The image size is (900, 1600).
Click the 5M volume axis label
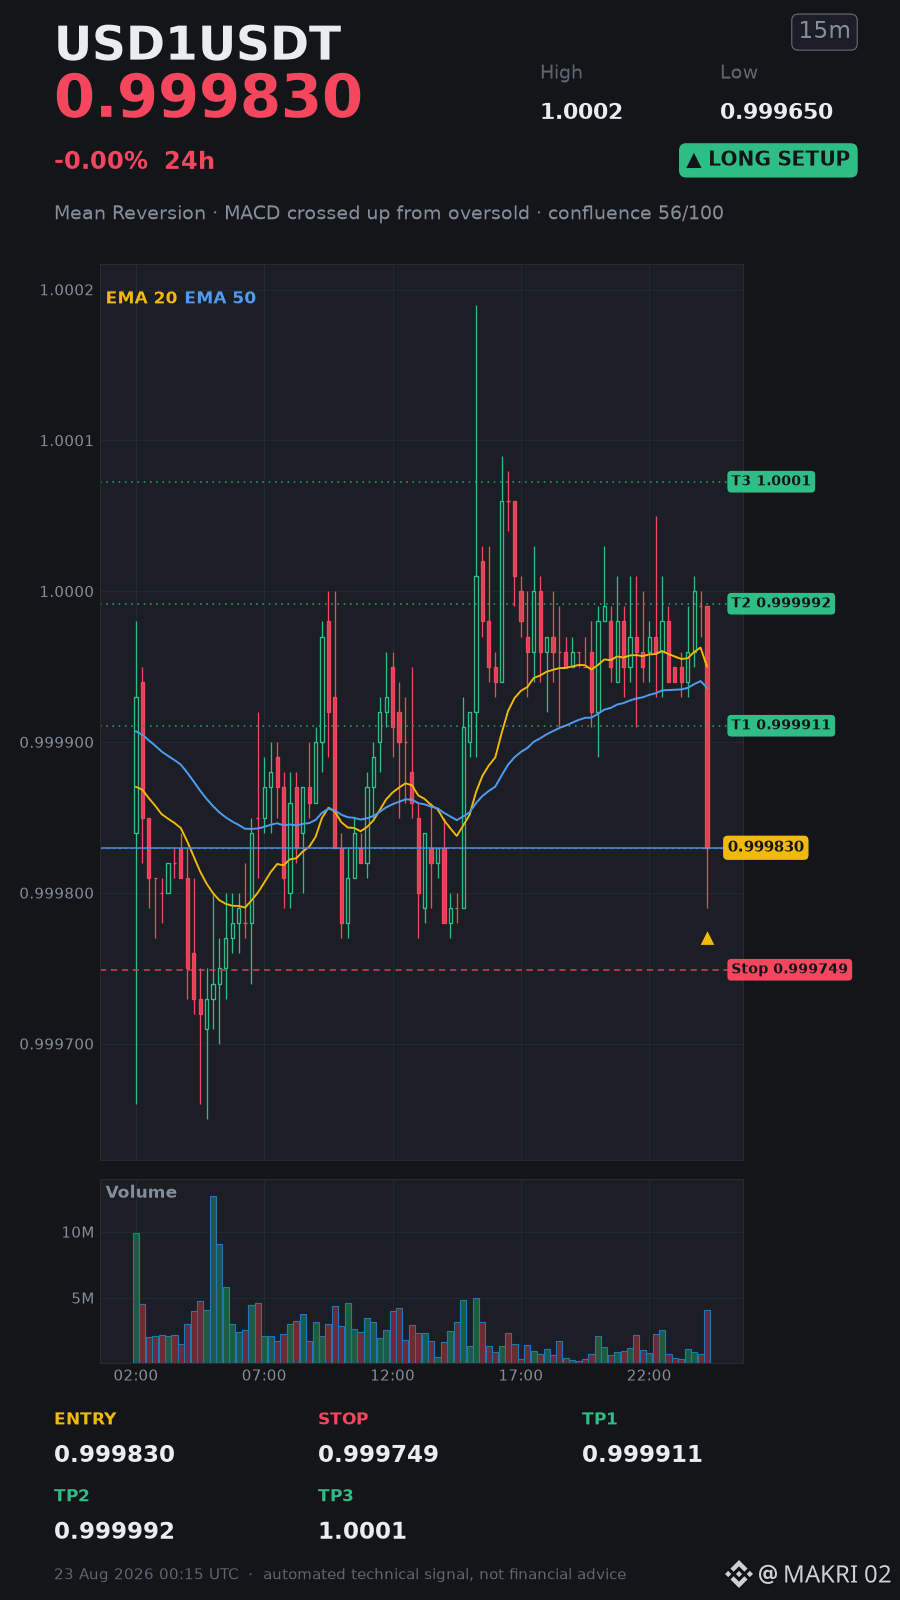pos(83,1299)
